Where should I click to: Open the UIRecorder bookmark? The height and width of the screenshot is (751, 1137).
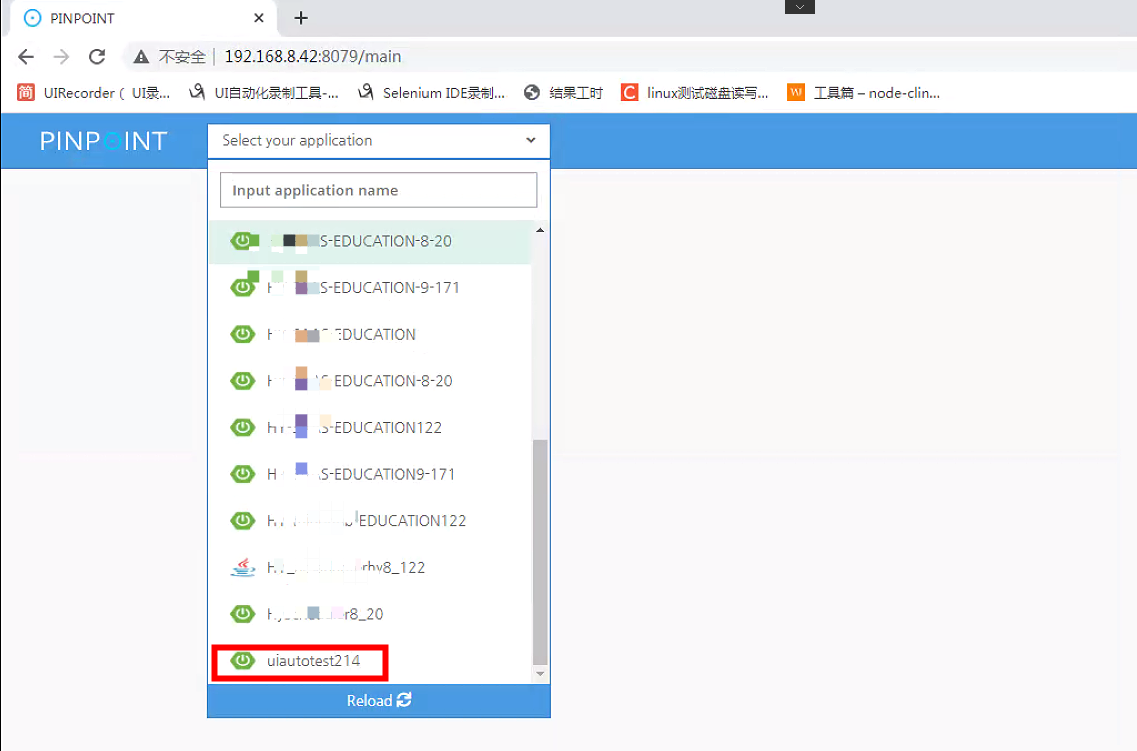click(x=94, y=93)
